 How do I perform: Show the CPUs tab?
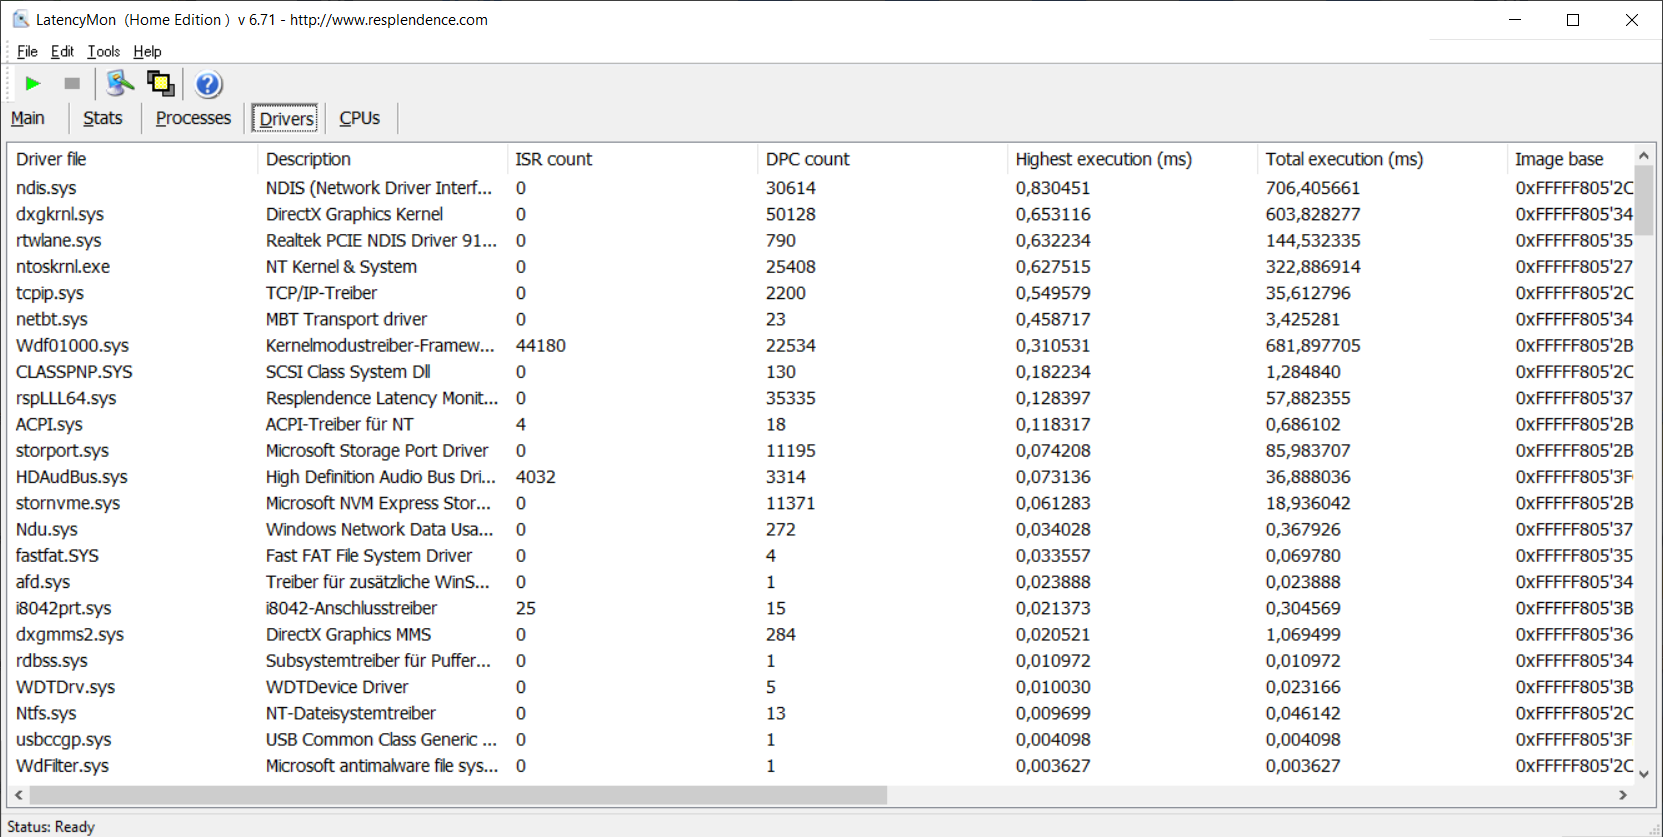coord(359,118)
